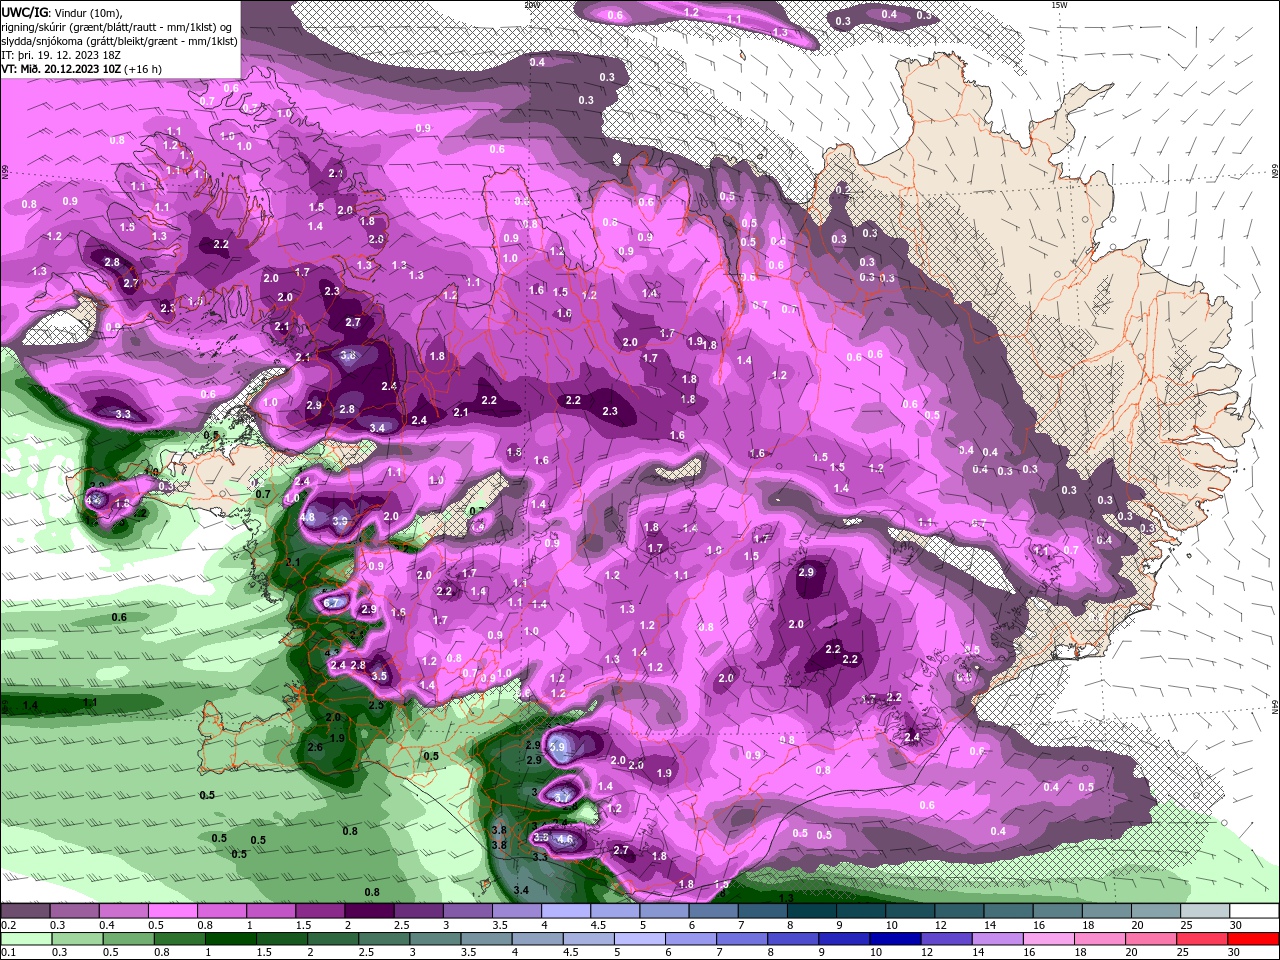This screenshot has width=1280, height=960.
Task: Click the '4.6' precipitation value on the map
Action: pos(565,840)
